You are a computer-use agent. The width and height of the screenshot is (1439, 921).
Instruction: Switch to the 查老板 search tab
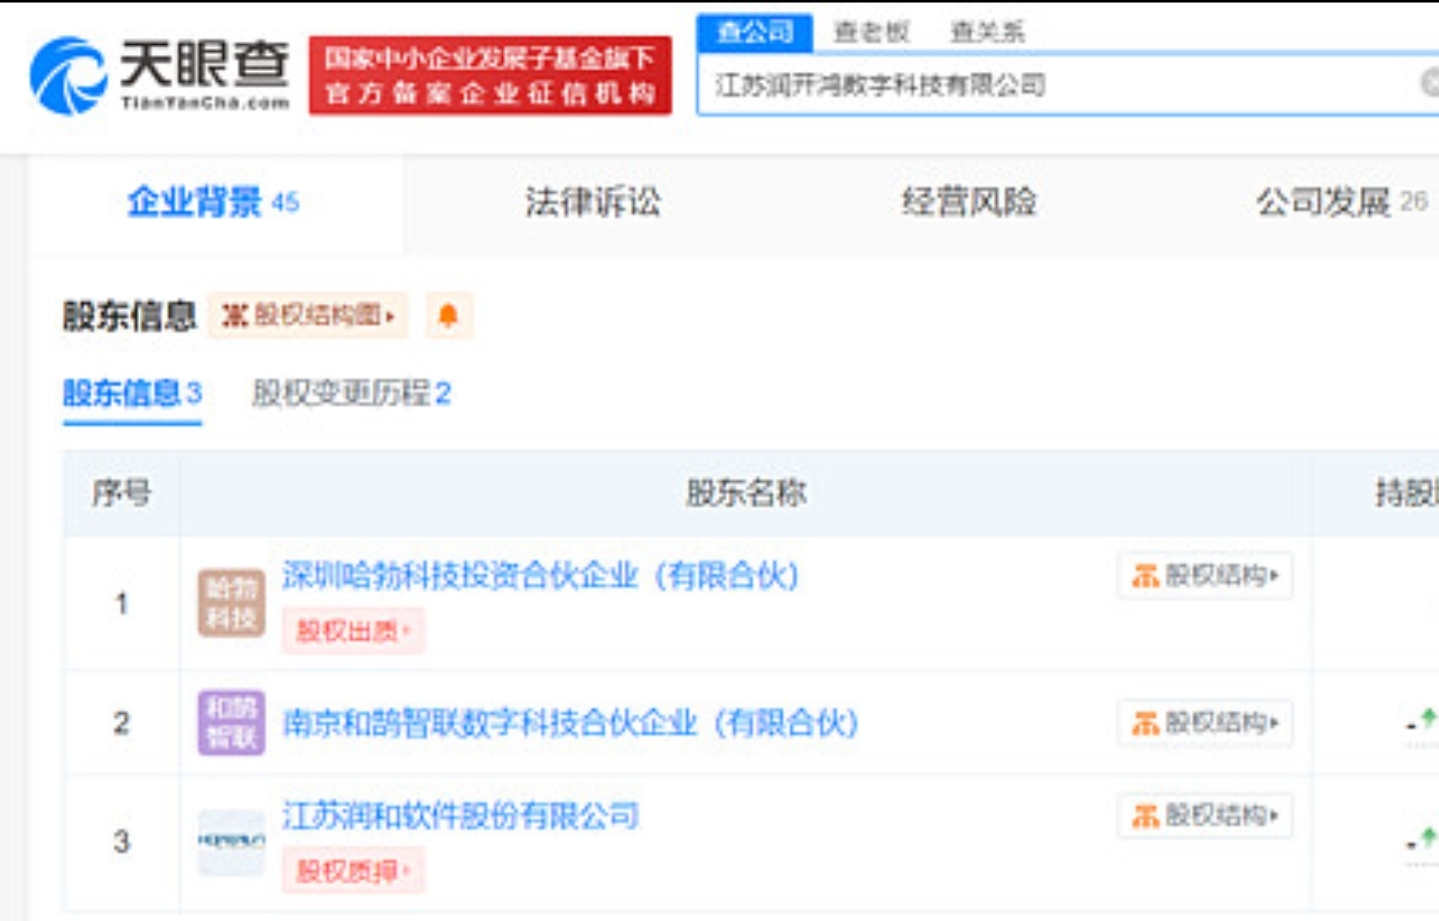tap(871, 32)
